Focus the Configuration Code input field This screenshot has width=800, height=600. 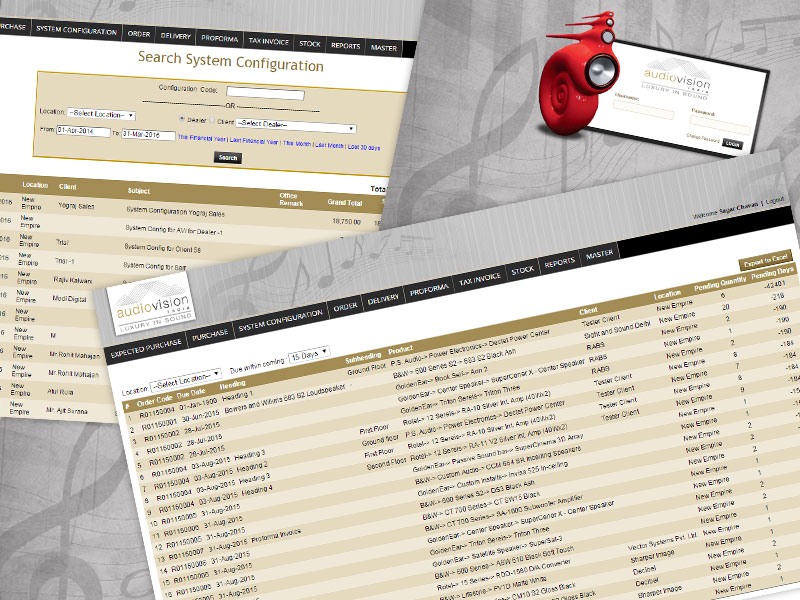pos(265,93)
